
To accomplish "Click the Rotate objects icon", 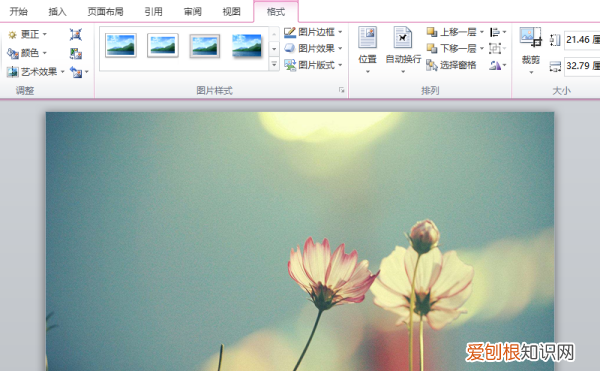I will [498, 65].
